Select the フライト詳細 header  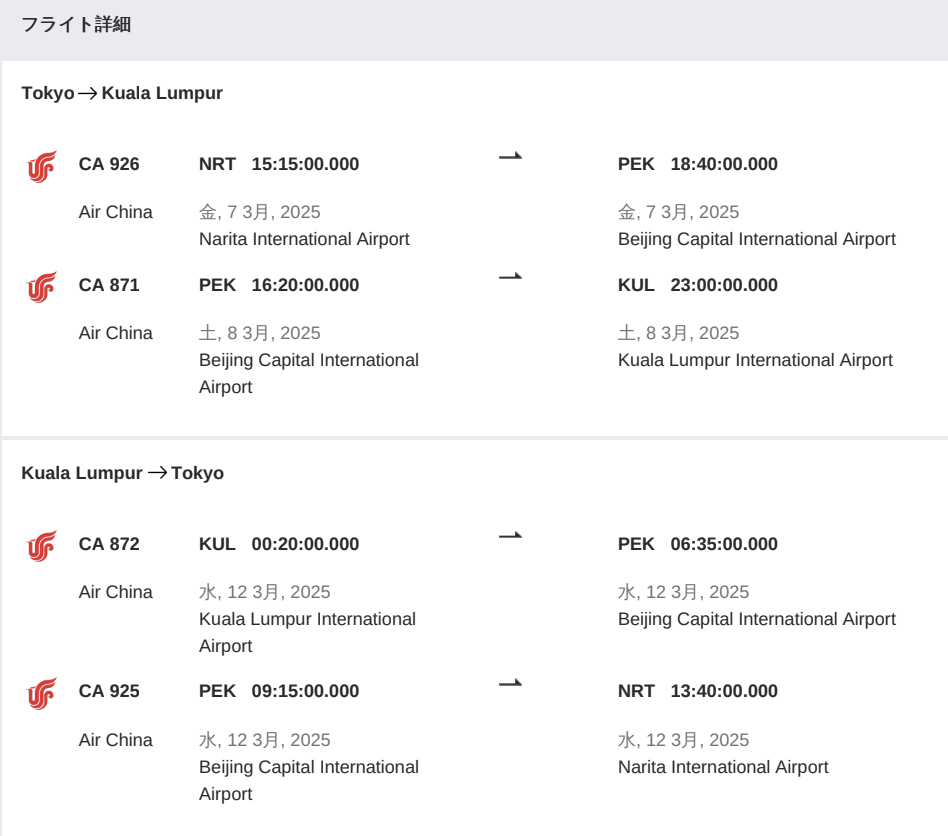(76, 25)
